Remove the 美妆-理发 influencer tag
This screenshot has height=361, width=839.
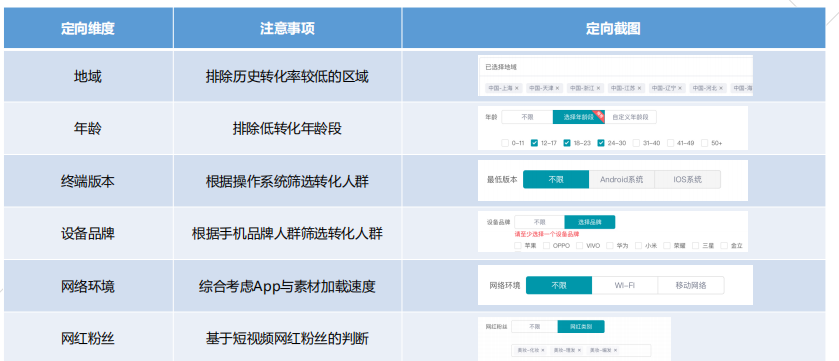click(579, 350)
